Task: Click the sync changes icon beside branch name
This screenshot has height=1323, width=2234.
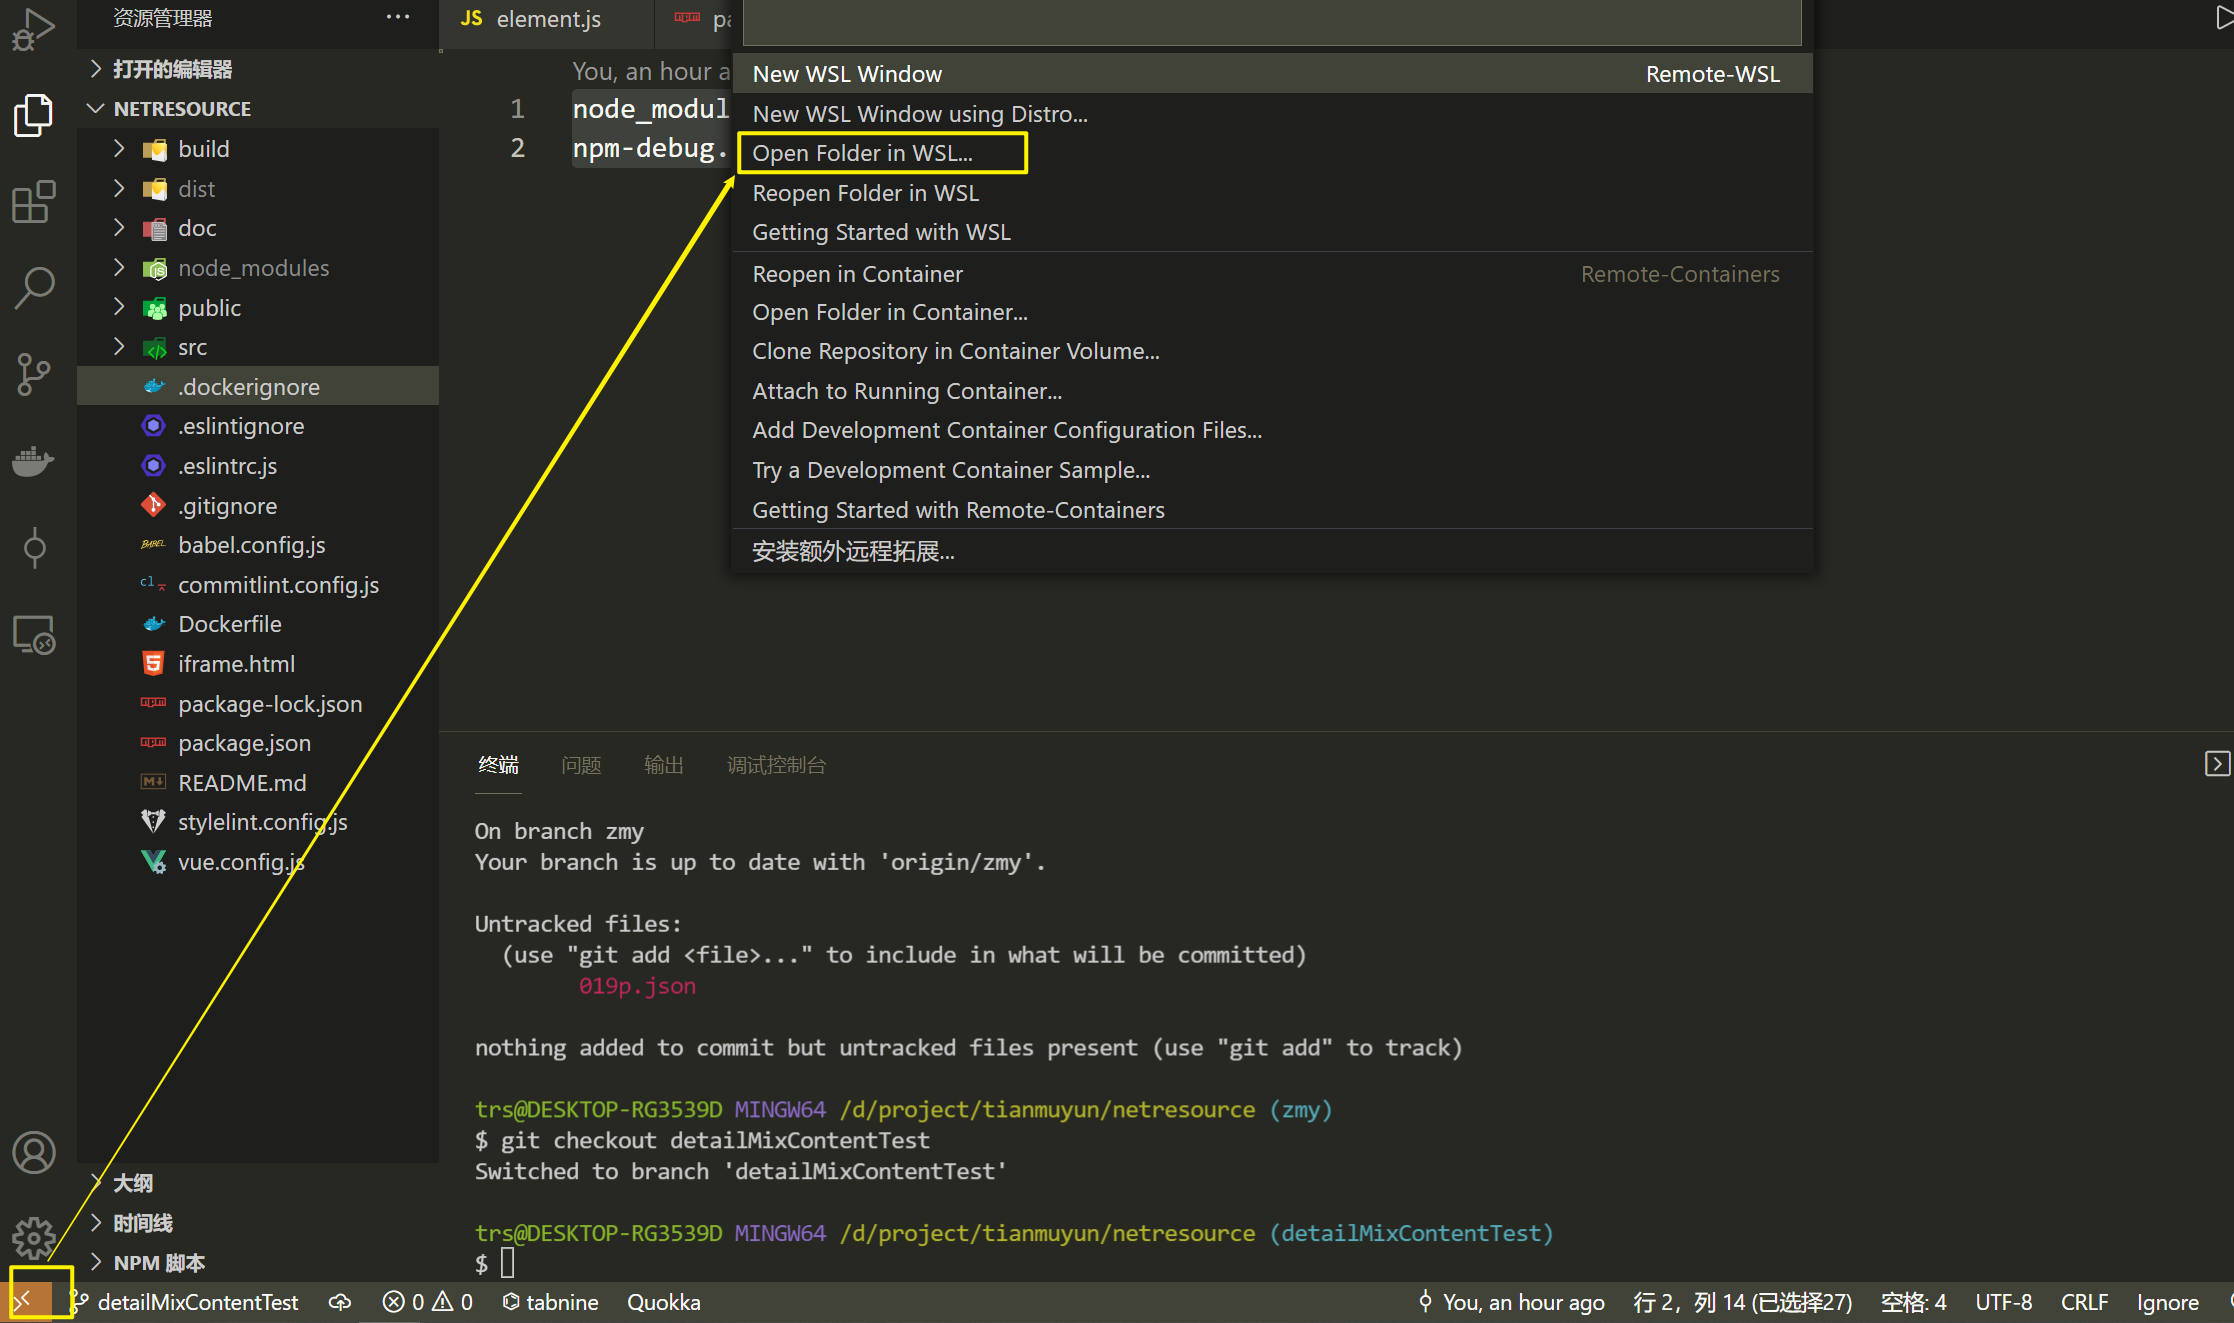Action: coord(339,1301)
